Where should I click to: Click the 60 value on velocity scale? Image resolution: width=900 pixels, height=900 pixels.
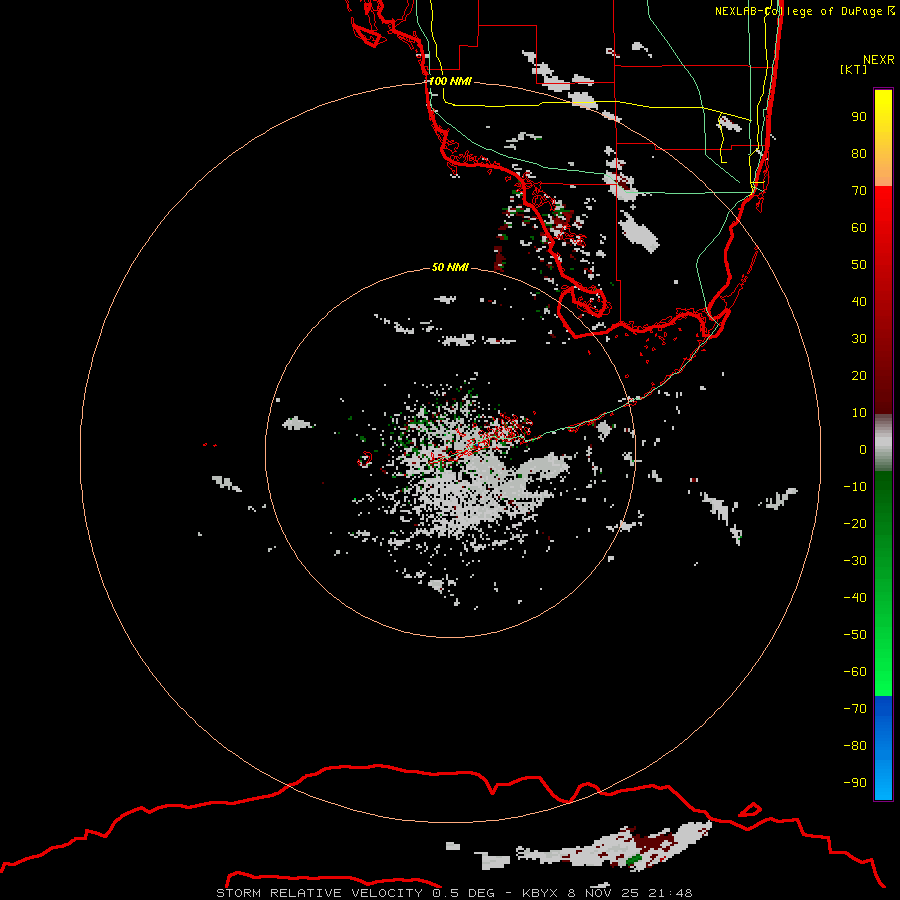pos(859,227)
